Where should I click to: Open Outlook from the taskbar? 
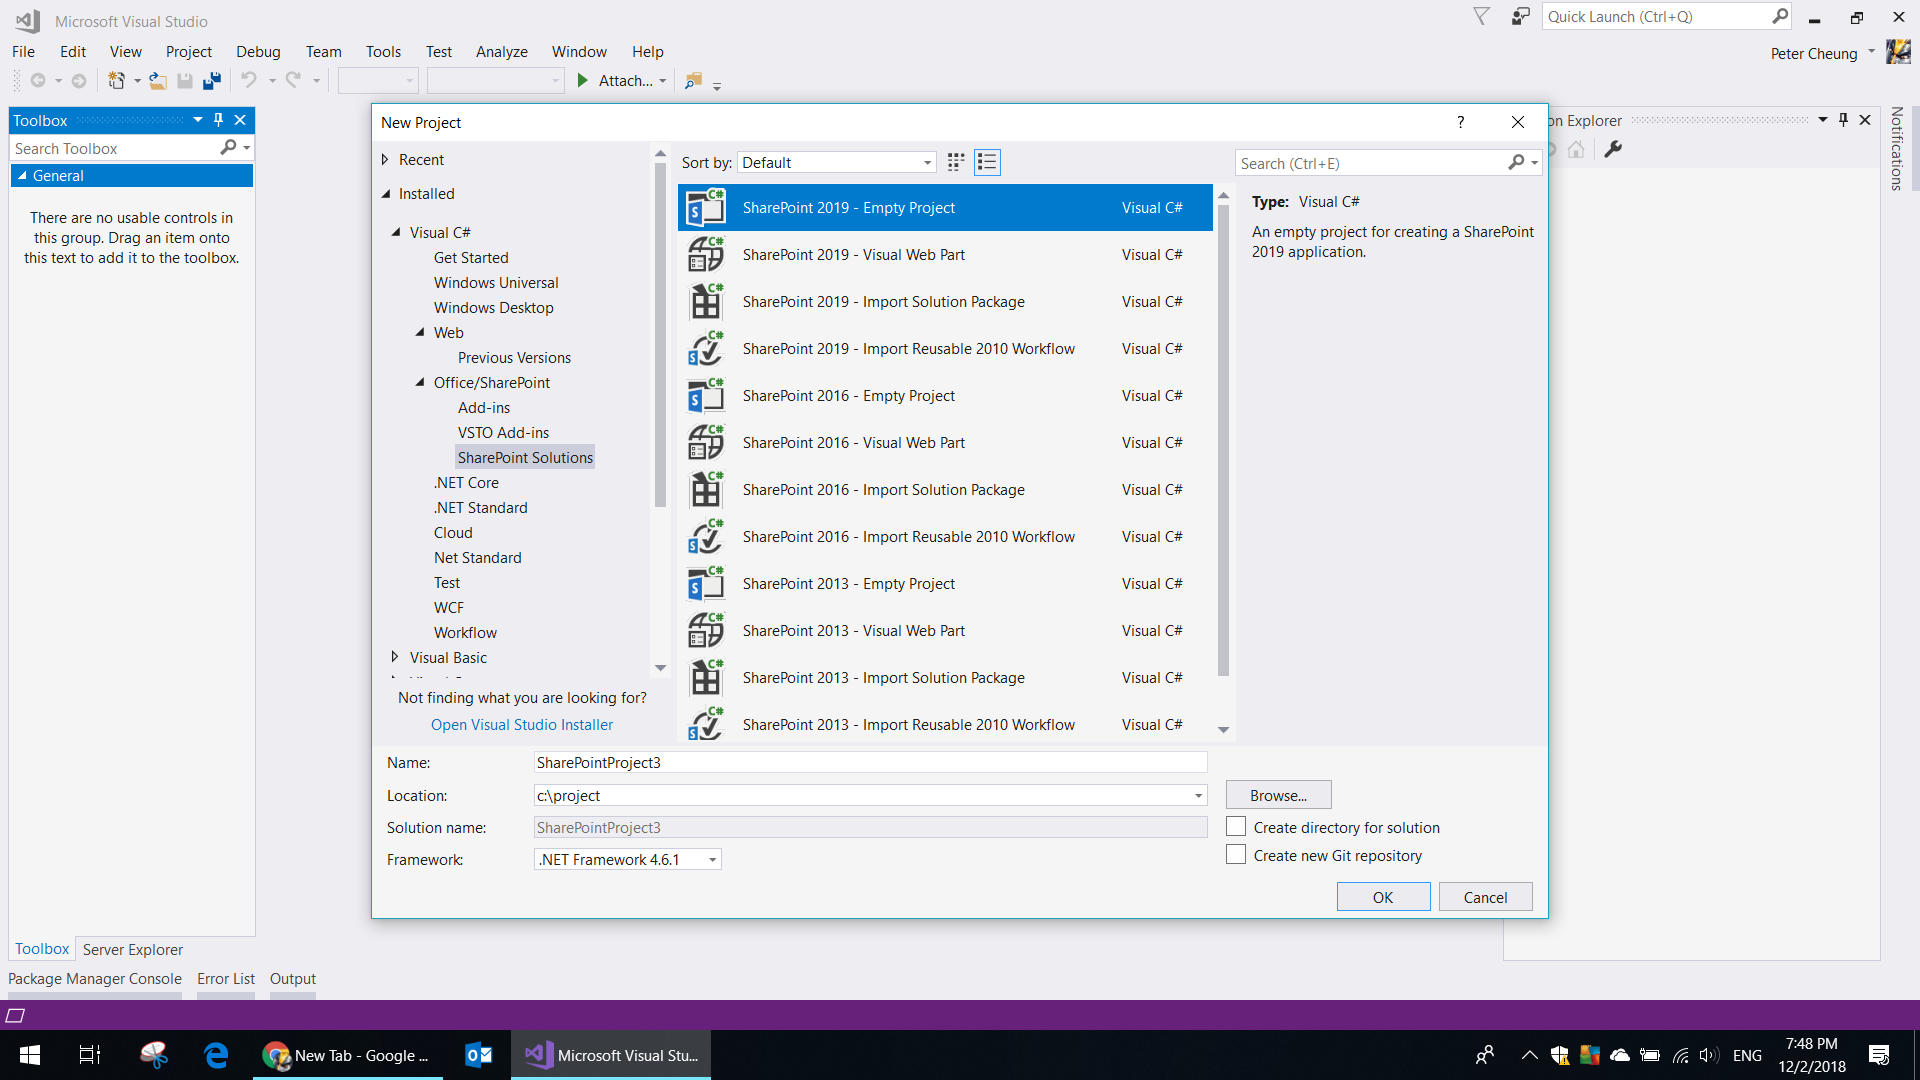coord(479,1055)
